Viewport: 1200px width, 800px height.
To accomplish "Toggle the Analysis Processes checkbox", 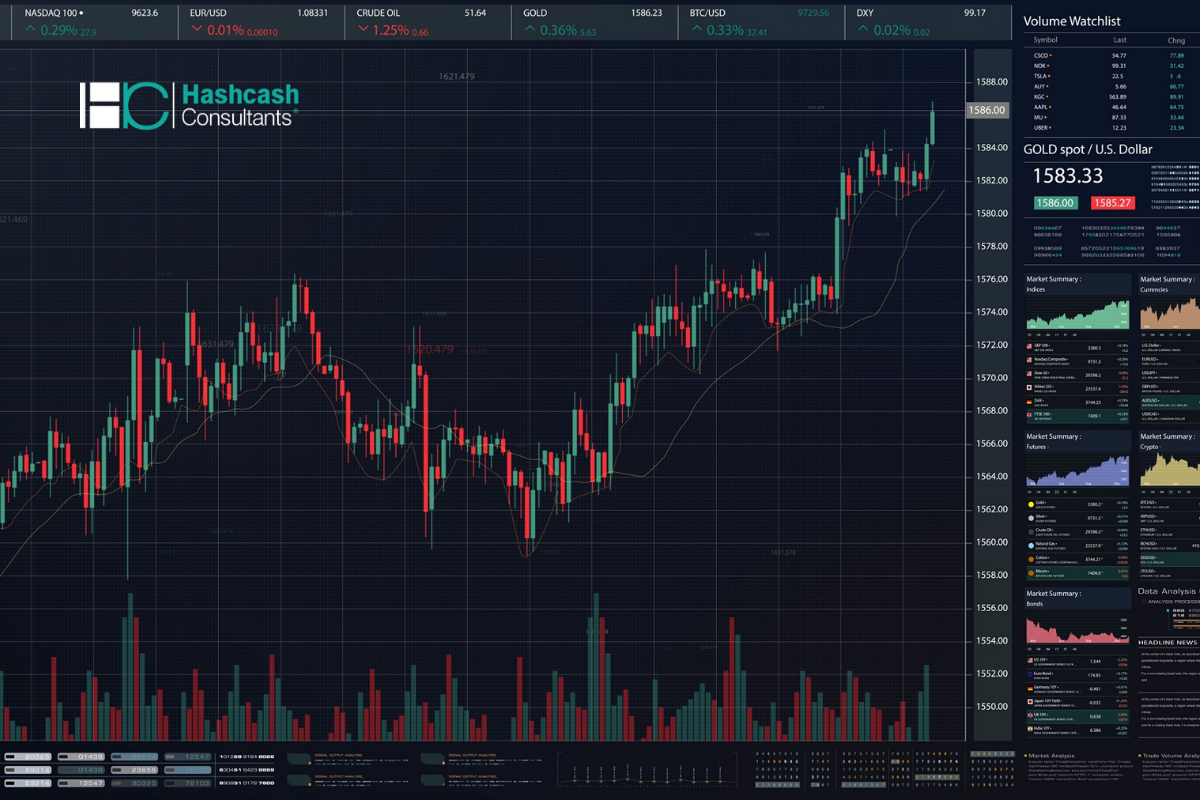I will (x=1143, y=602).
